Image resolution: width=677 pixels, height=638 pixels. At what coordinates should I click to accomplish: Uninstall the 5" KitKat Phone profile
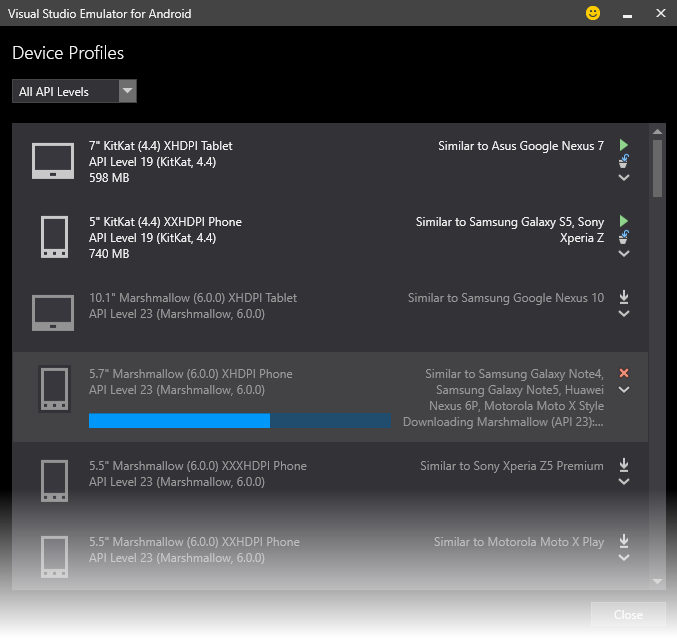624,237
